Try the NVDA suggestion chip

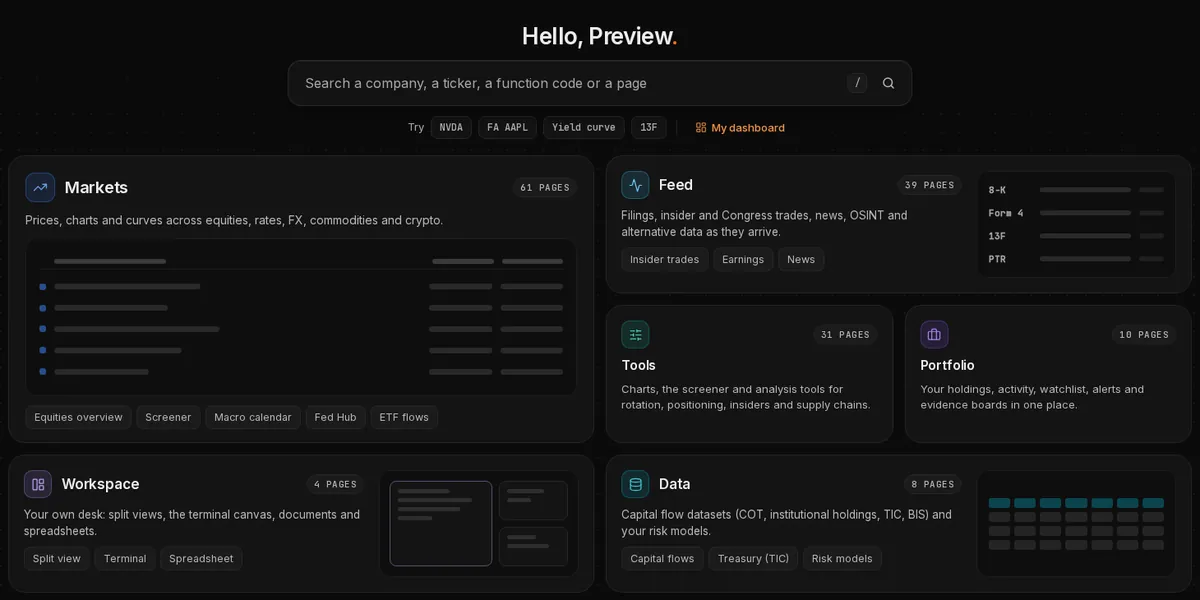[x=451, y=128]
